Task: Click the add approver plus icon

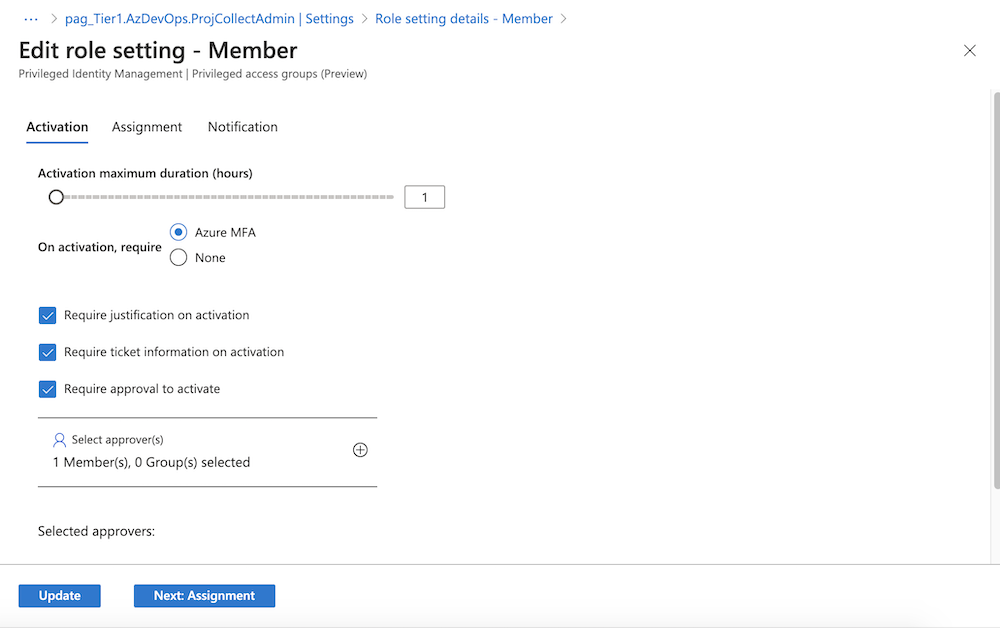Action: [360, 450]
